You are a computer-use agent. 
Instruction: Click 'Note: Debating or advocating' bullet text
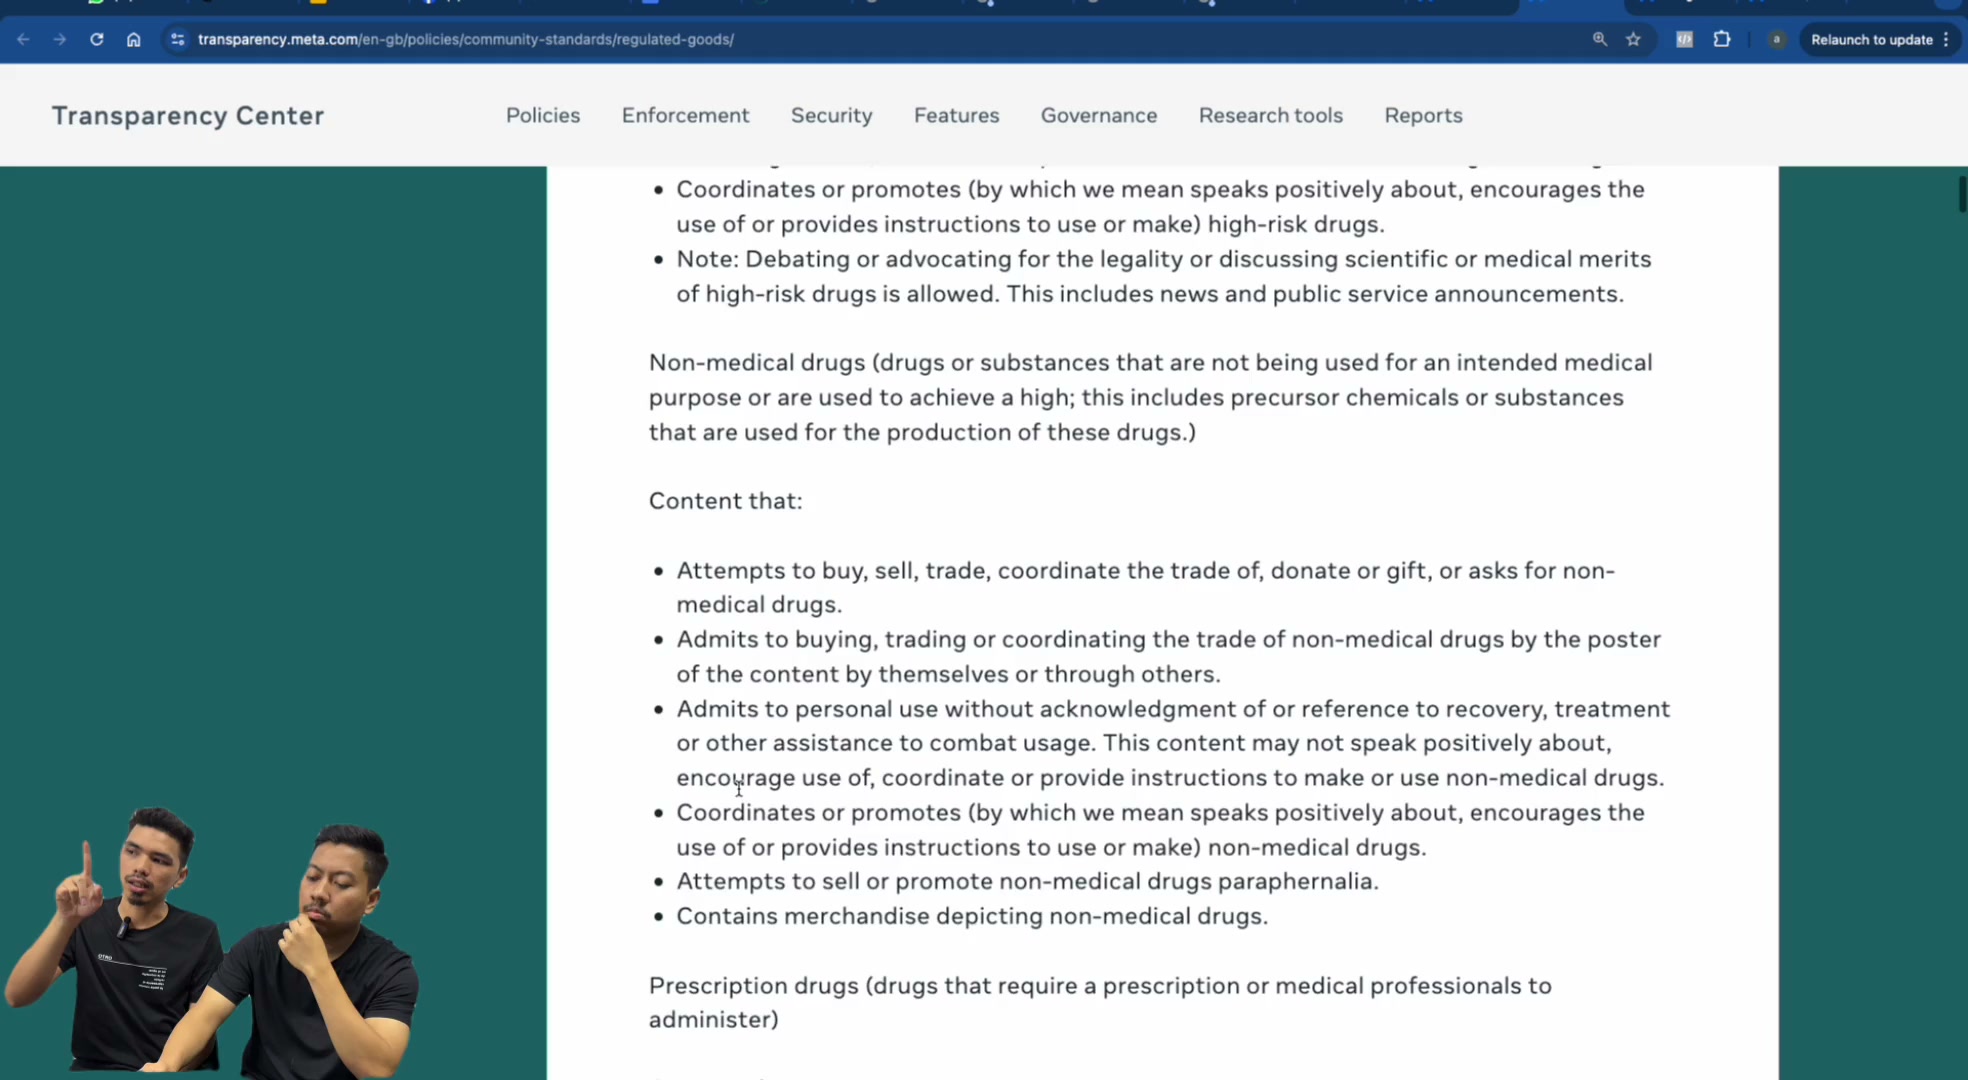[1164, 276]
